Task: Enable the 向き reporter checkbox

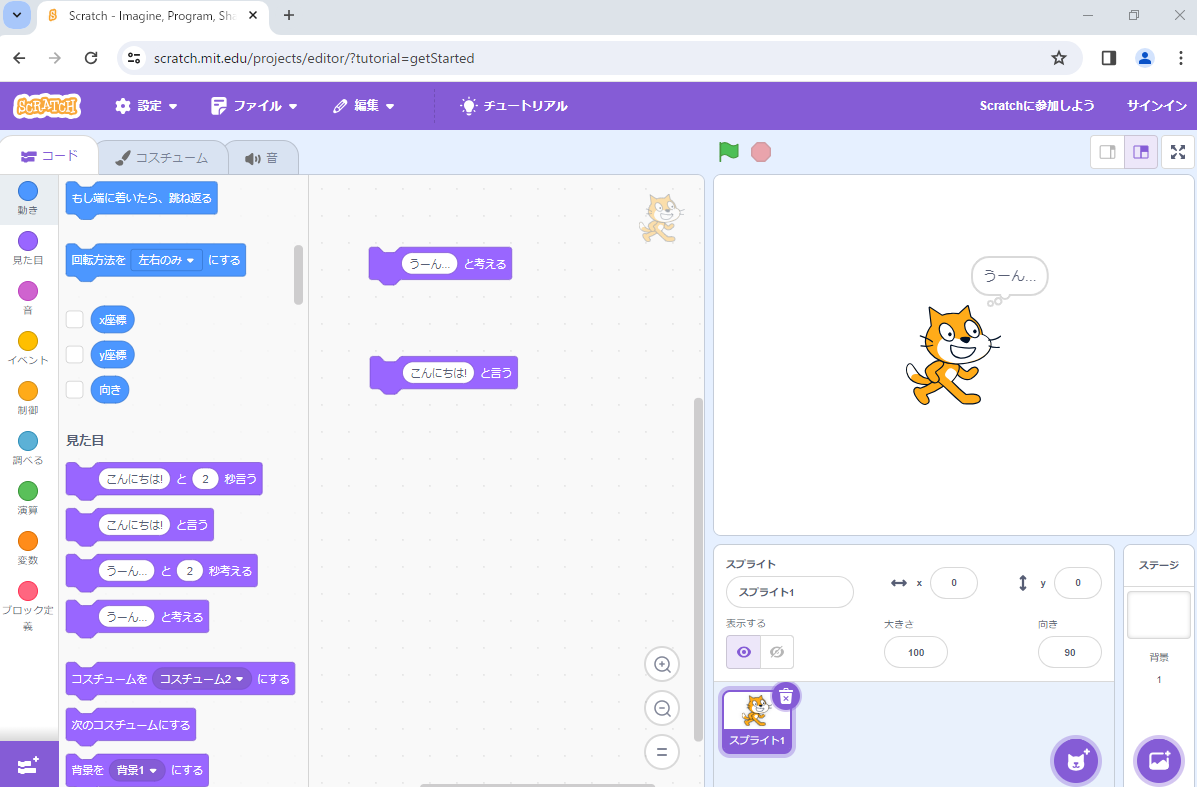Action: [x=74, y=389]
